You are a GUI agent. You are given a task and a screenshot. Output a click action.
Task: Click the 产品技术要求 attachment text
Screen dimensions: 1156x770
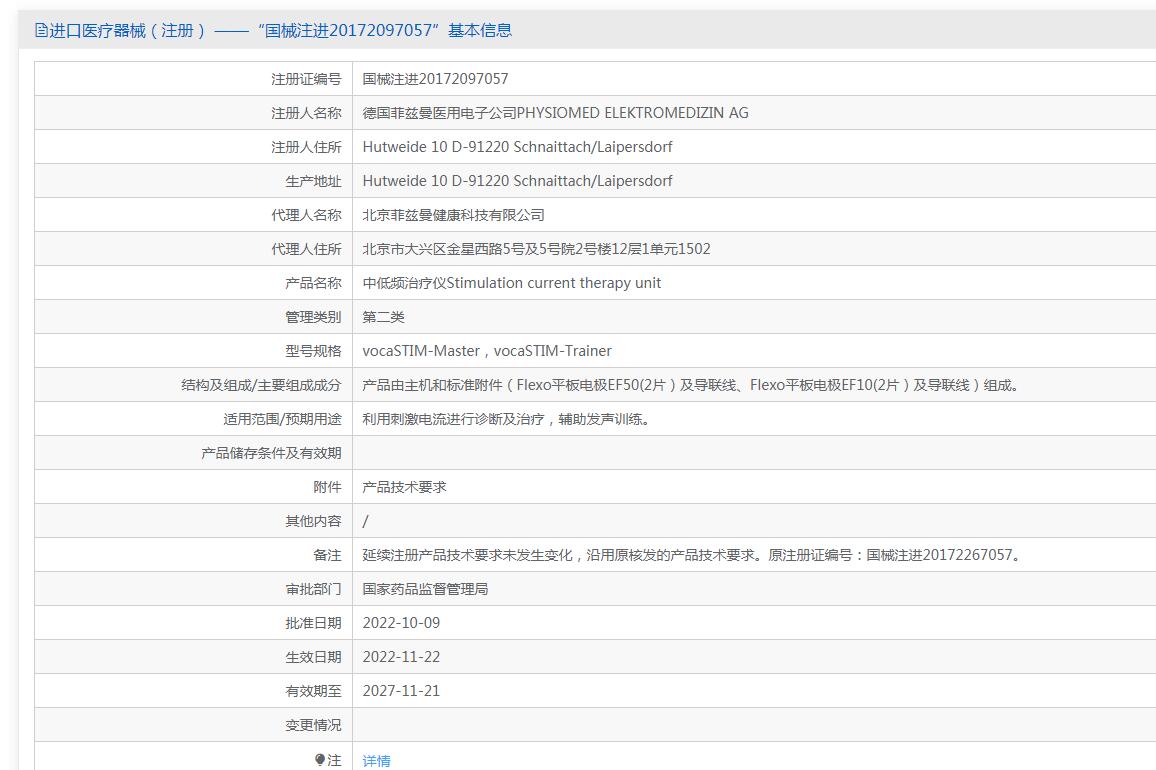(404, 487)
